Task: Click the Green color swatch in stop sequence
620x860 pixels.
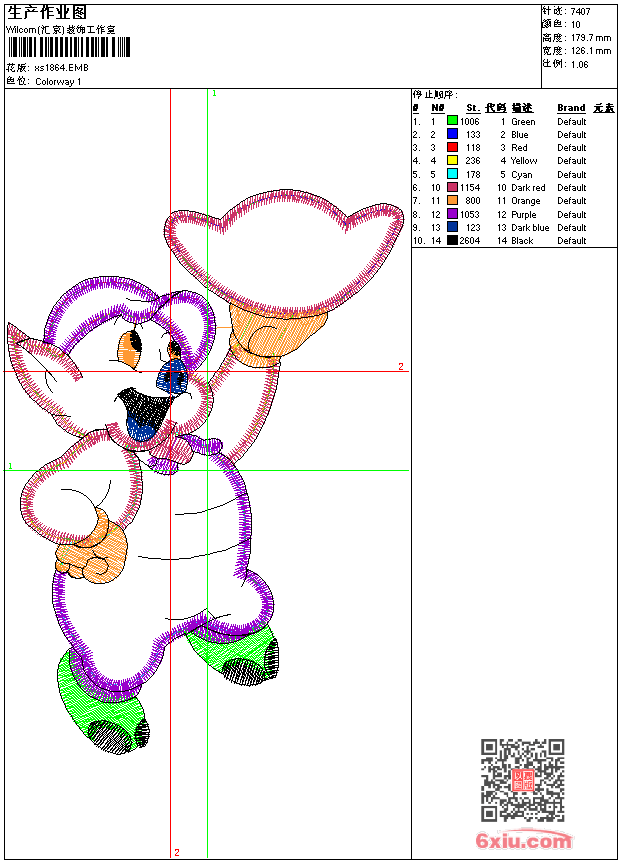Action: pyautogui.click(x=452, y=120)
